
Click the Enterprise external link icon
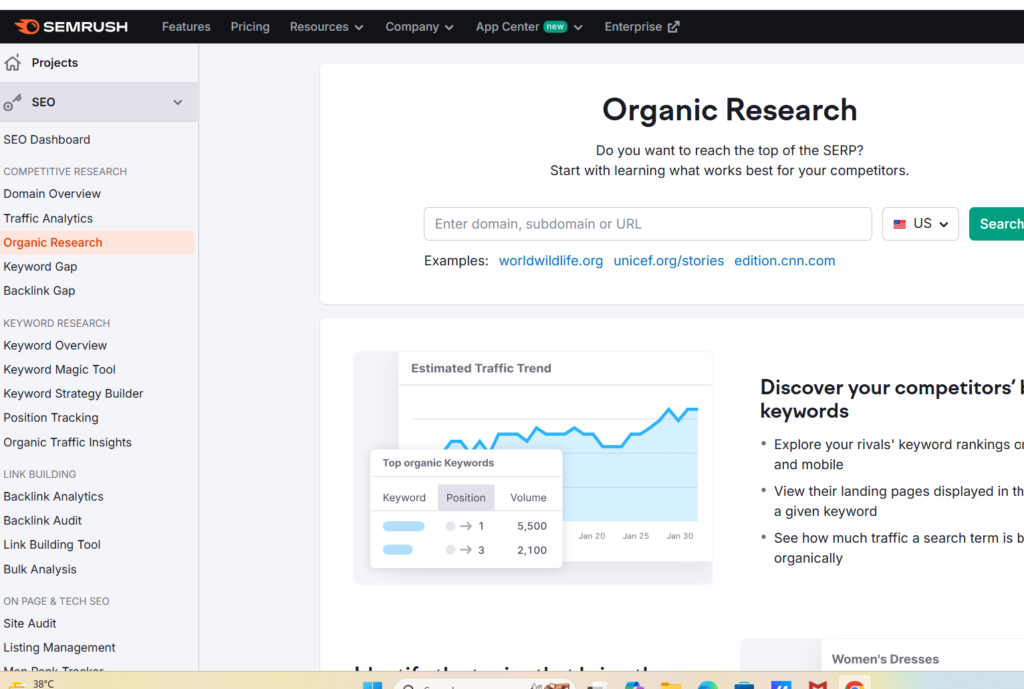[674, 27]
